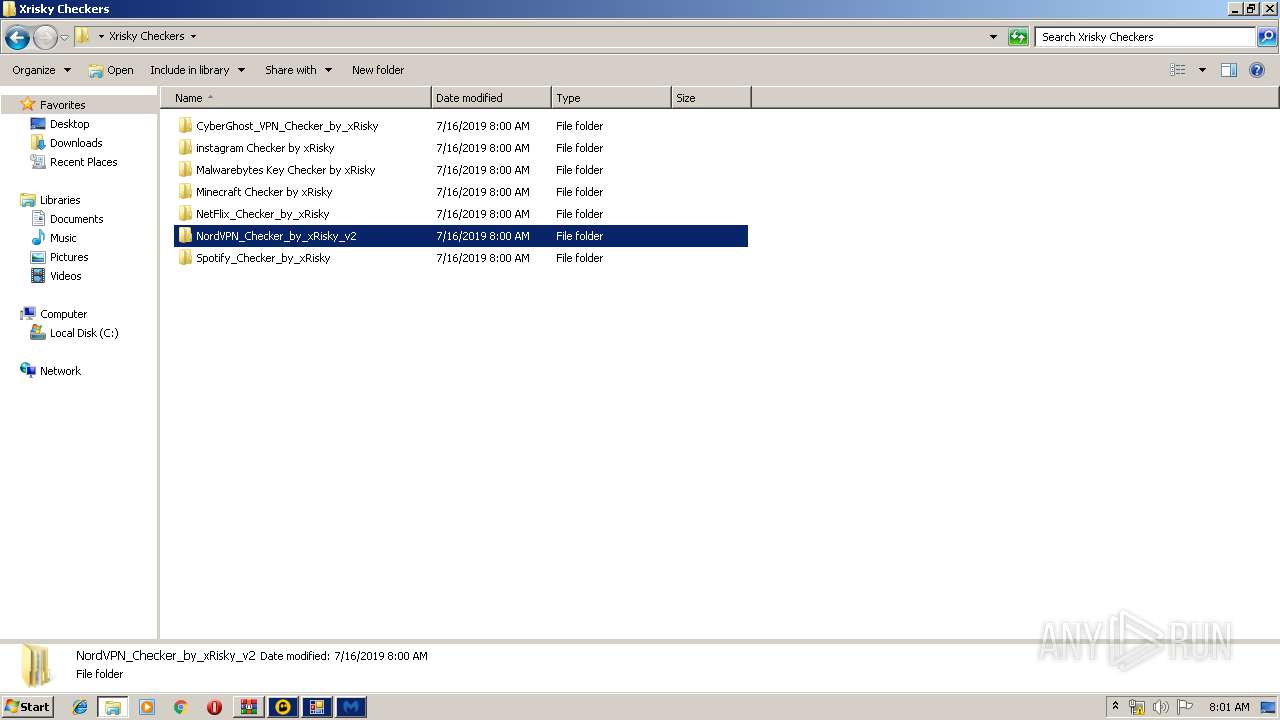Select the NordVPN_Checker_by_xRisky_v2 folder

click(x=461, y=236)
